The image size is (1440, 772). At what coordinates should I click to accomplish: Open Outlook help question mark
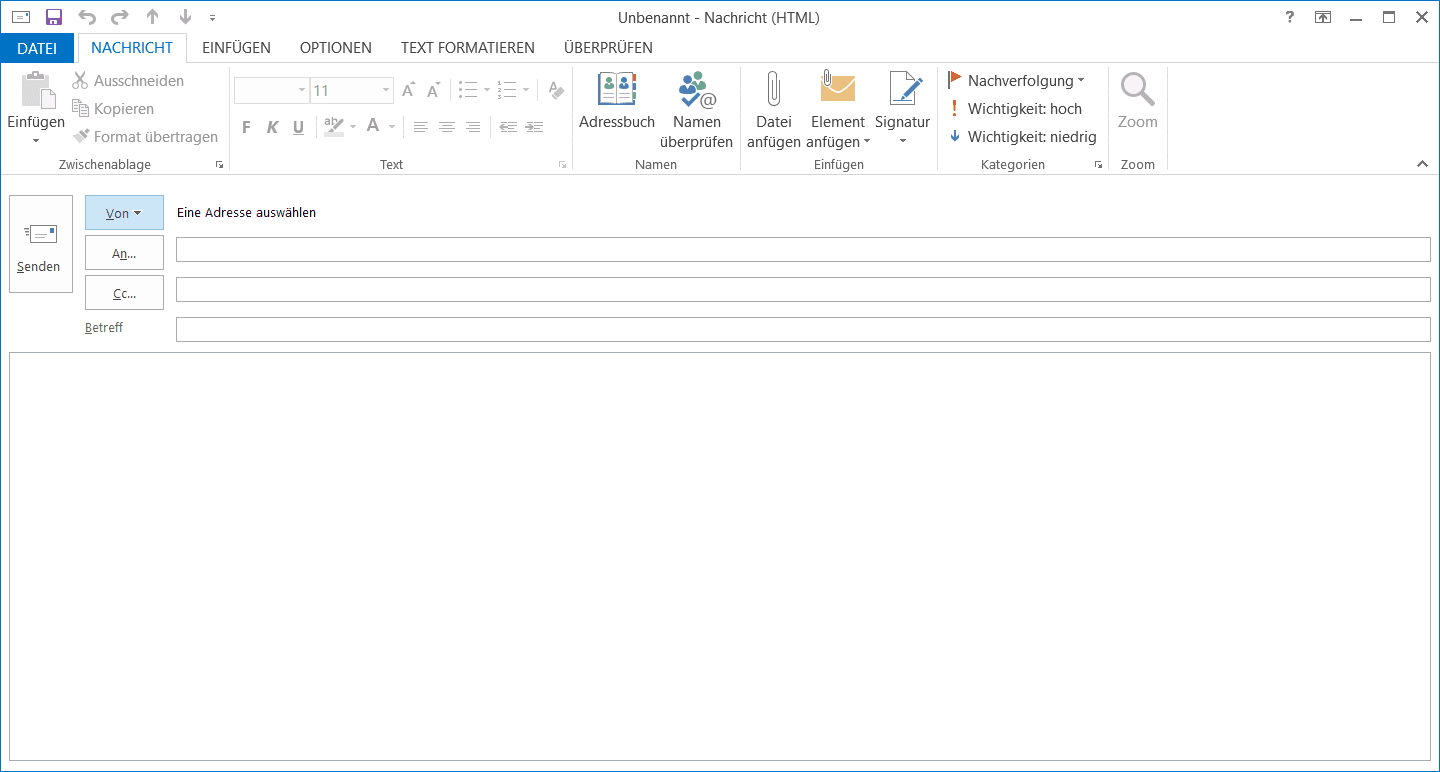(x=1290, y=17)
